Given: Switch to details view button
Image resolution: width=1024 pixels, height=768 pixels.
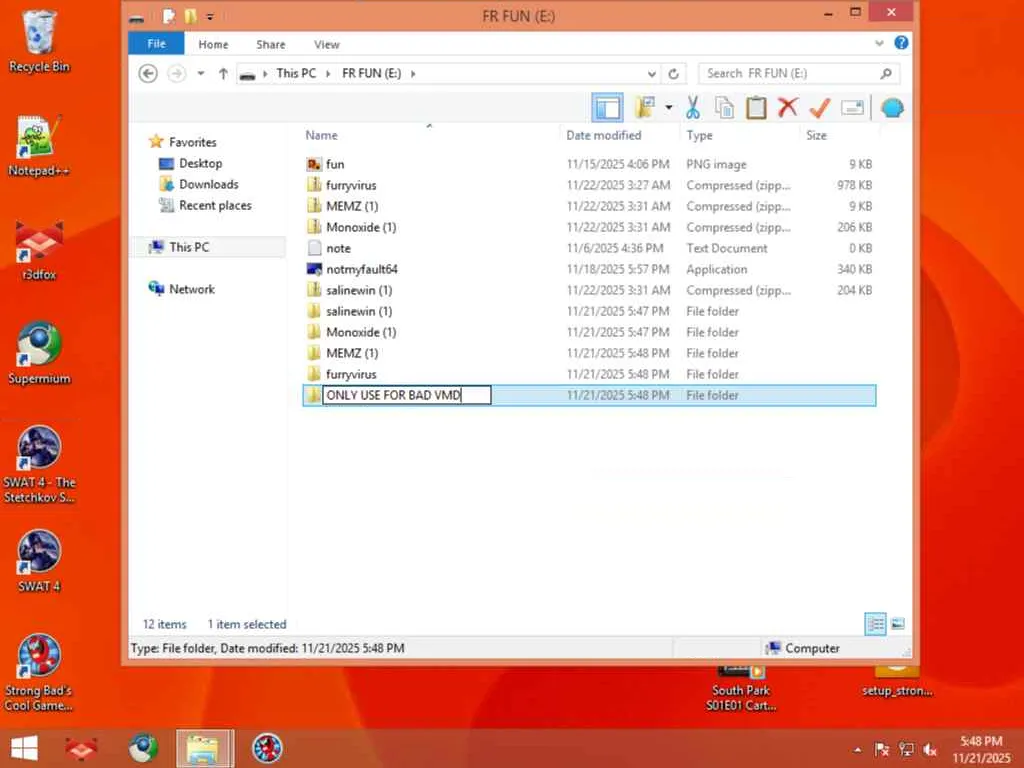Looking at the screenshot, I should 875,624.
